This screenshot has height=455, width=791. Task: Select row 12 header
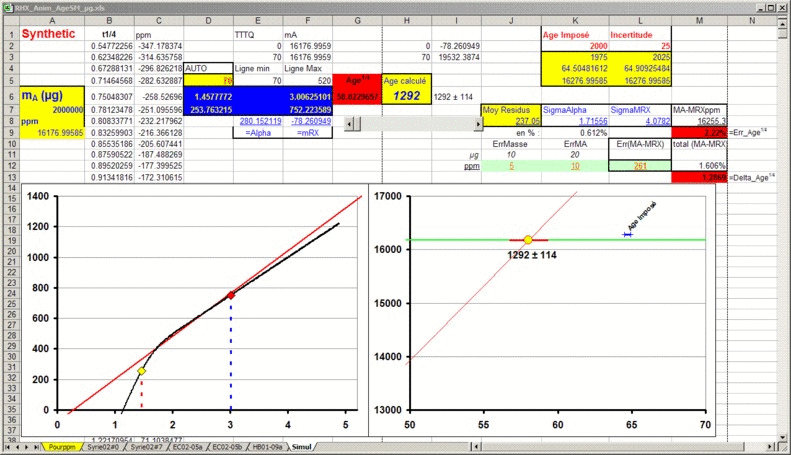click(11, 166)
